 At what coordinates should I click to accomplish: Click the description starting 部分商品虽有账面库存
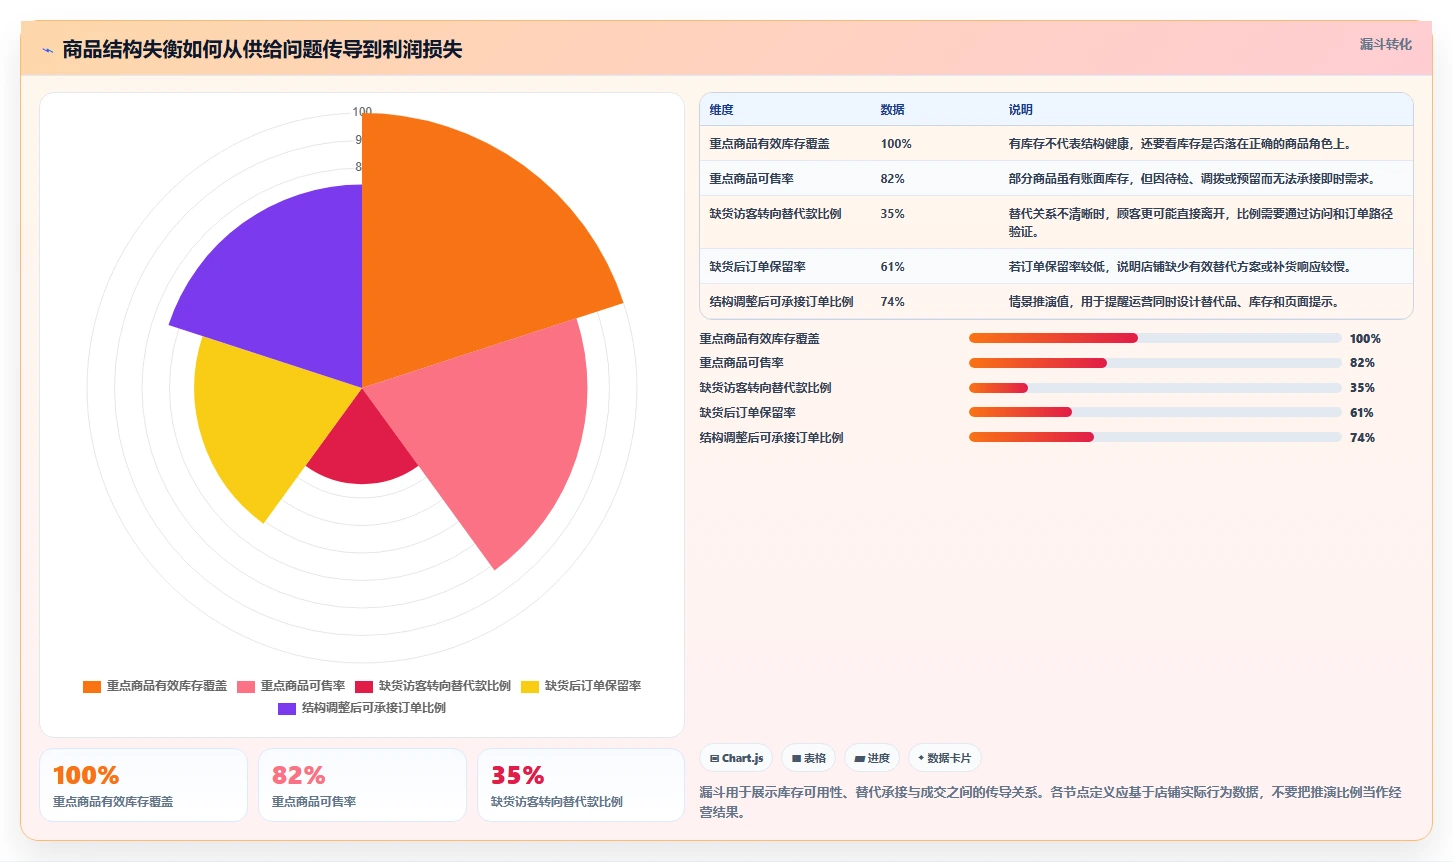pyautogui.click(x=1194, y=179)
